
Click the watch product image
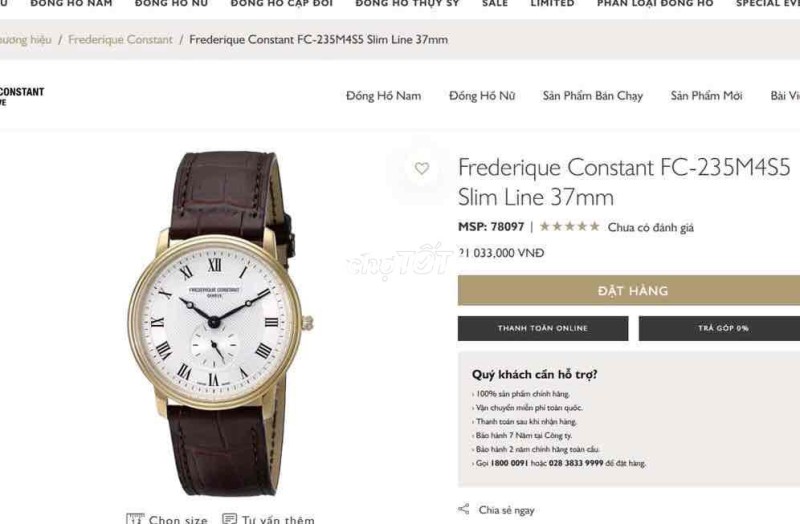coord(219,324)
